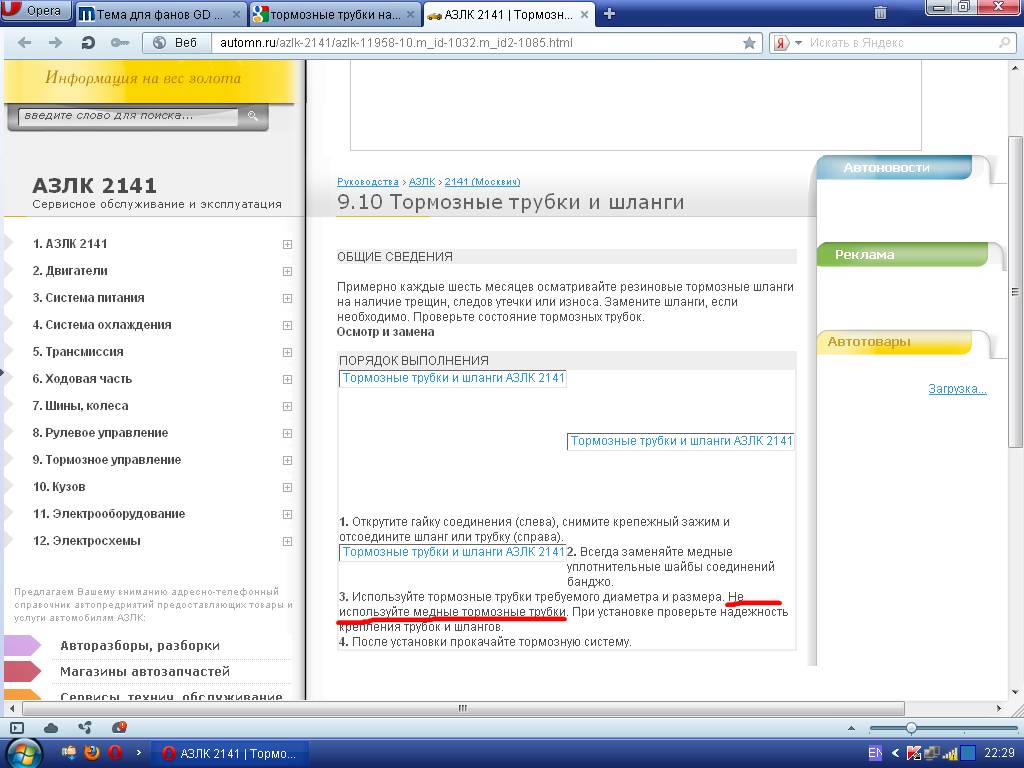Click the "Загрузка..." link
The height and width of the screenshot is (768, 1024).
(957, 389)
